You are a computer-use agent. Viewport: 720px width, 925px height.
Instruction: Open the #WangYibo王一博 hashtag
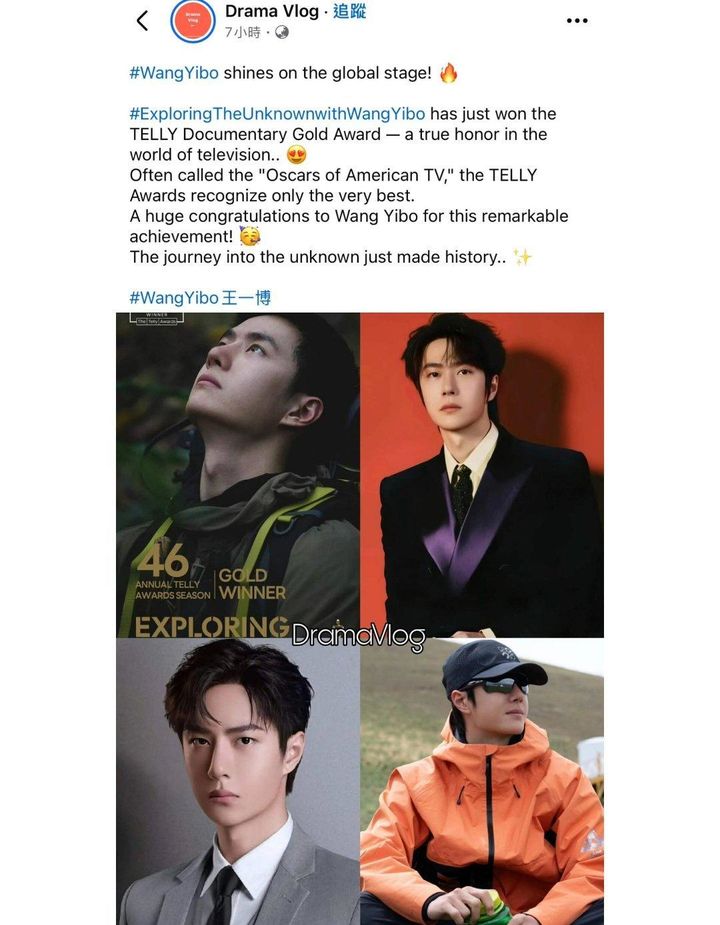tap(200, 298)
